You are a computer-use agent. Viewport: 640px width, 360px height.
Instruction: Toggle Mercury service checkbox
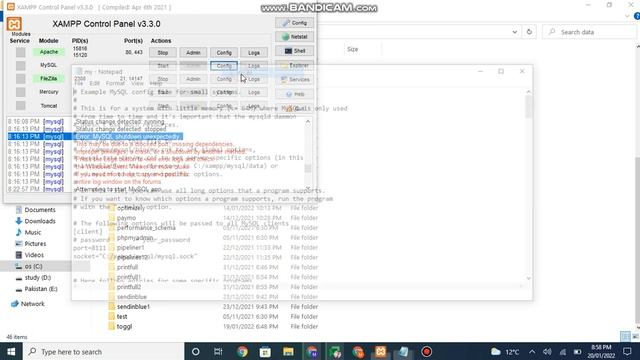(20, 92)
